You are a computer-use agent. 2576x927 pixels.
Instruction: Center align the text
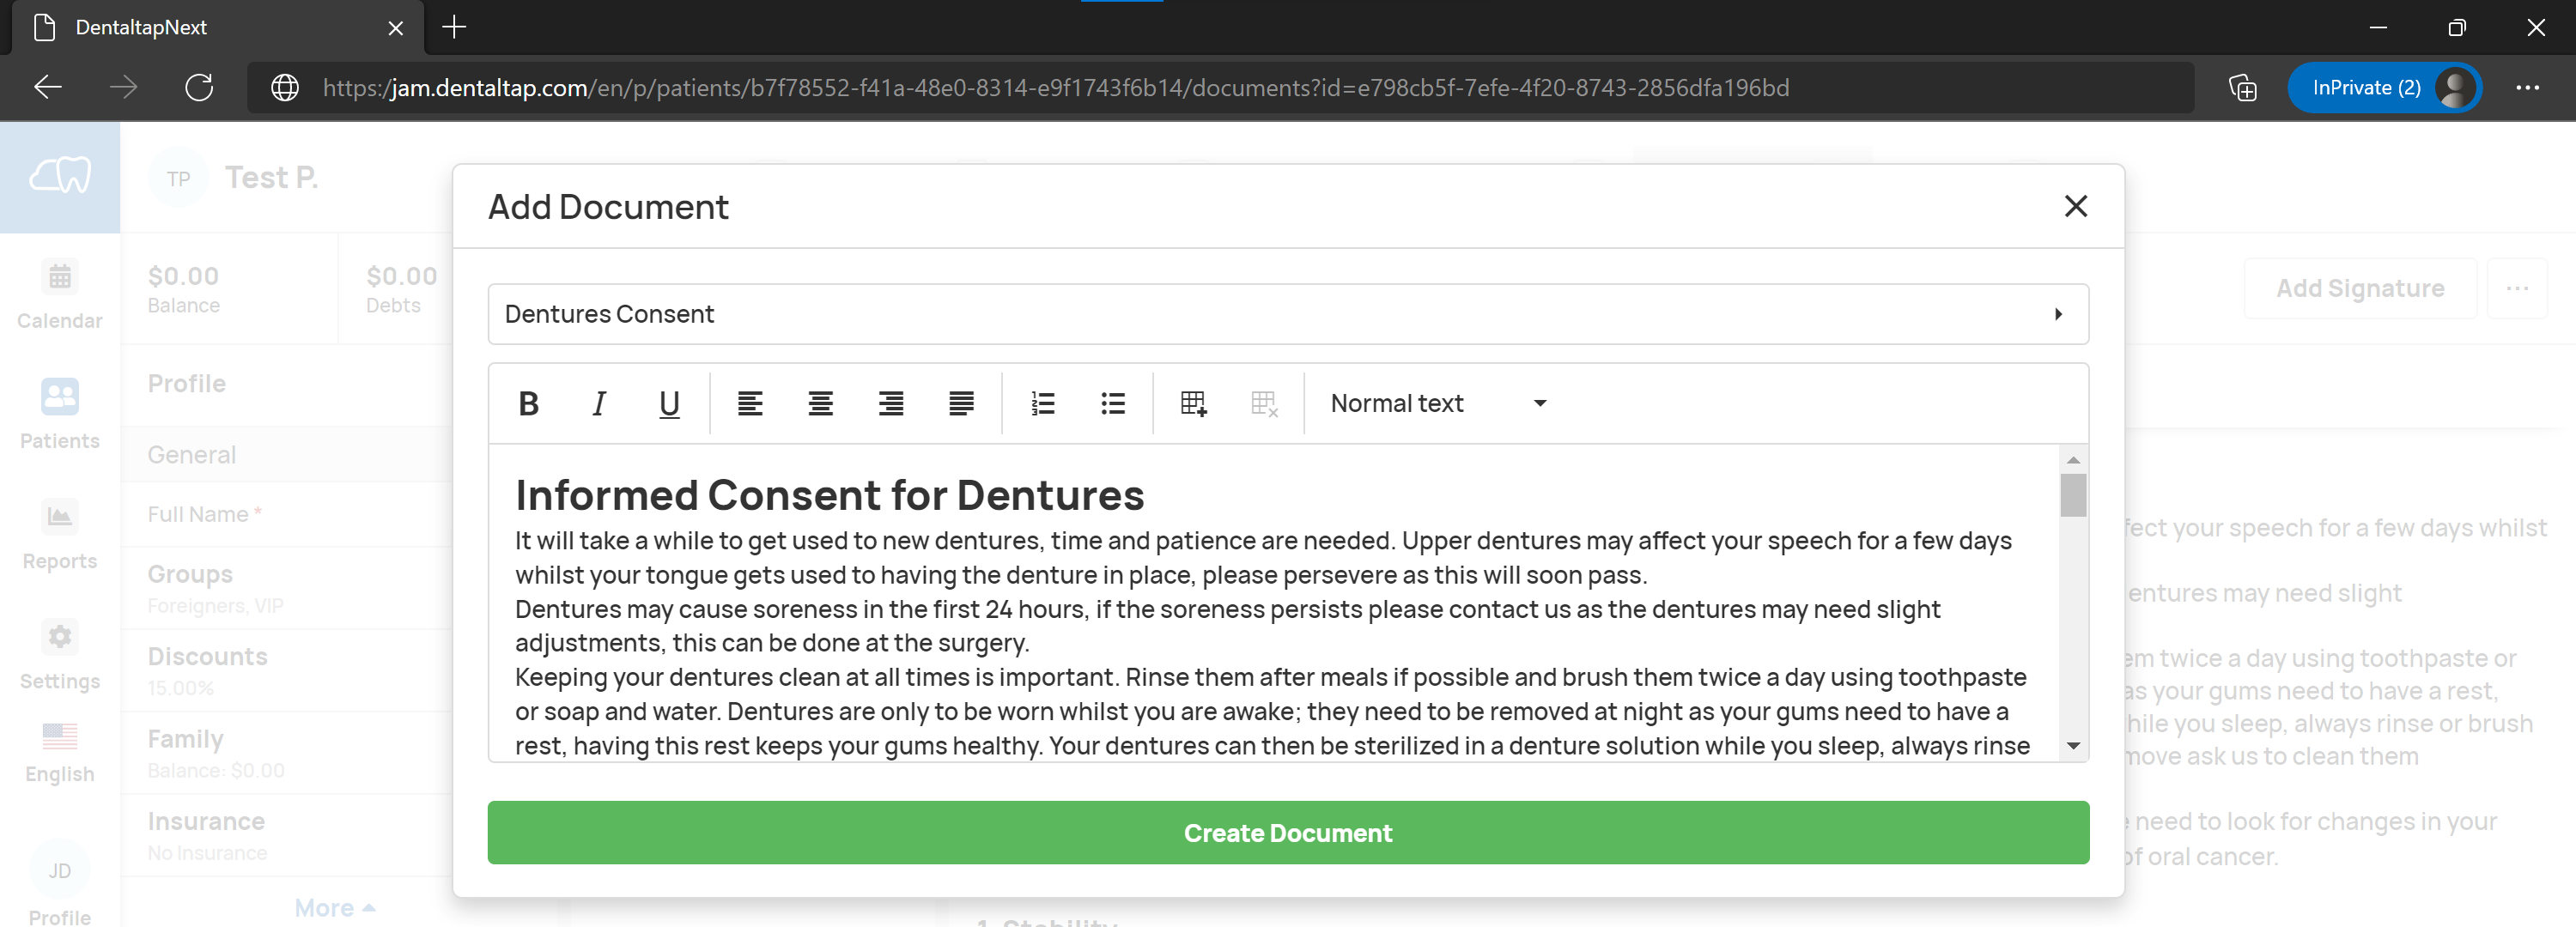[x=820, y=403]
